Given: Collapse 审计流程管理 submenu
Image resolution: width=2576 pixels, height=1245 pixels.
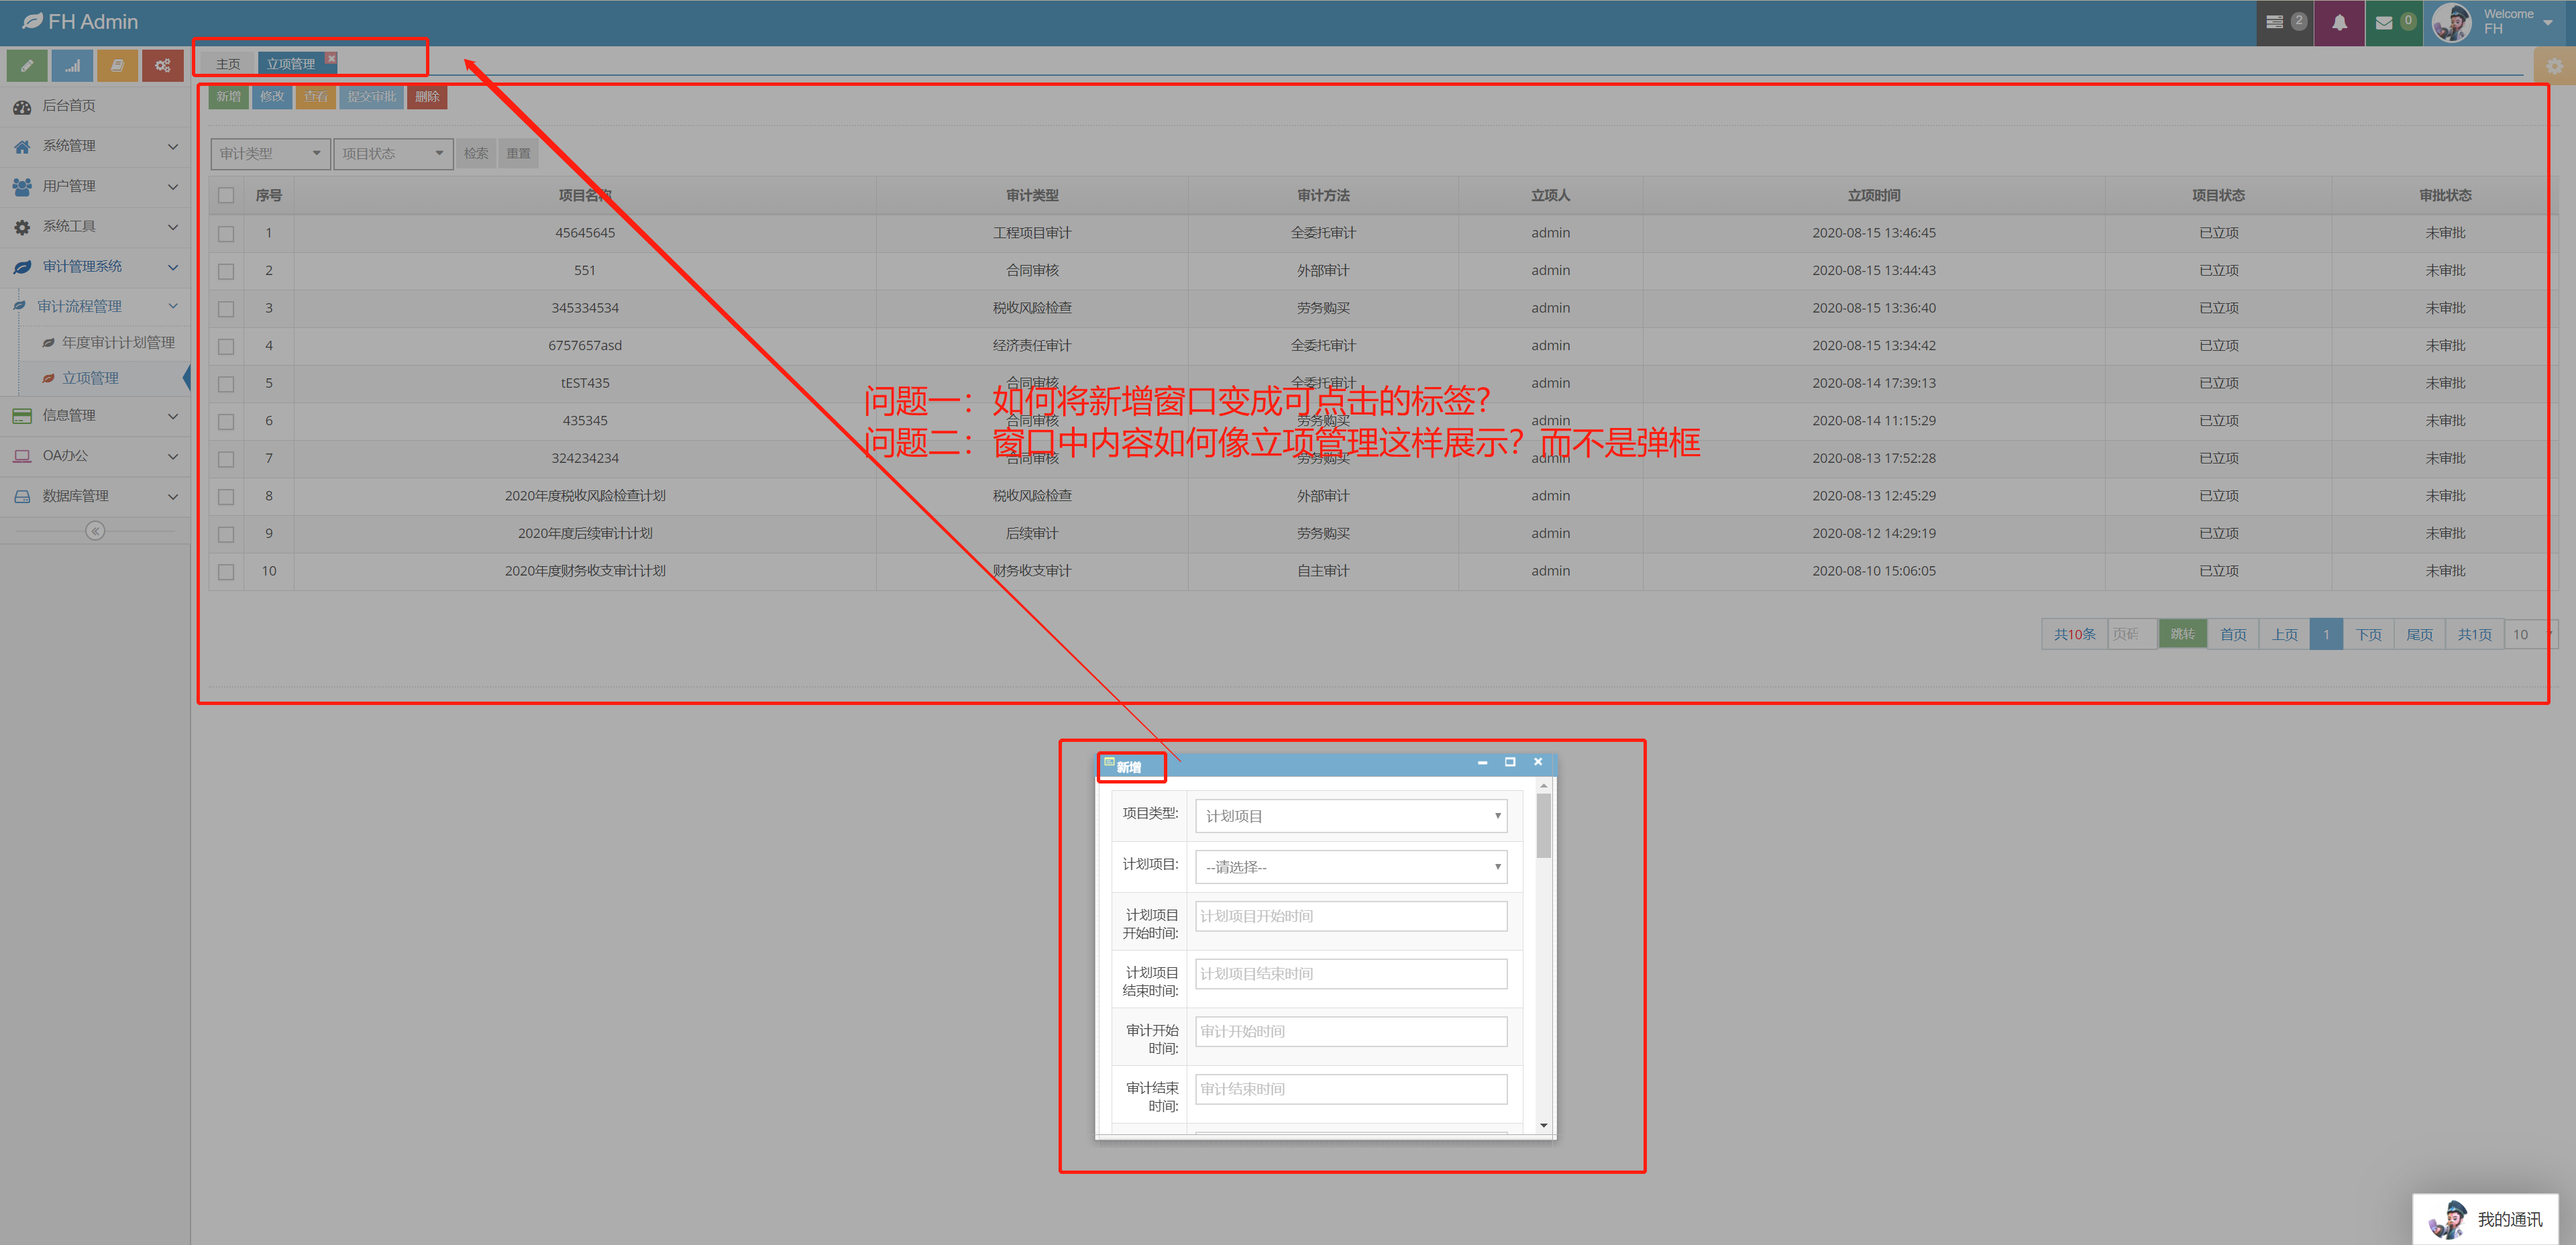Looking at the screenshot, I should (x=95, y=306).
